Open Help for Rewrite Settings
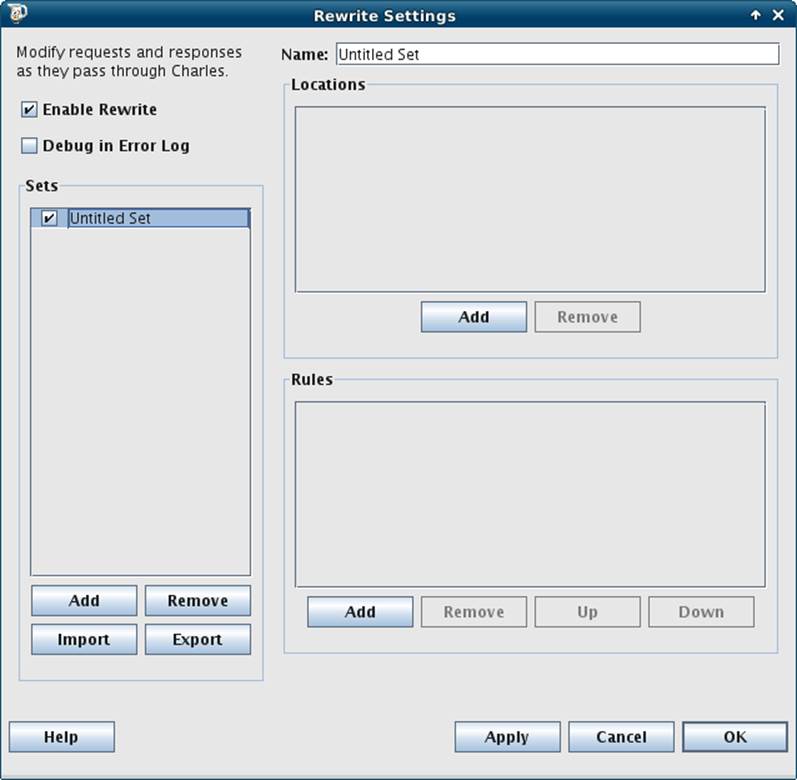 [x=62, y=737]
